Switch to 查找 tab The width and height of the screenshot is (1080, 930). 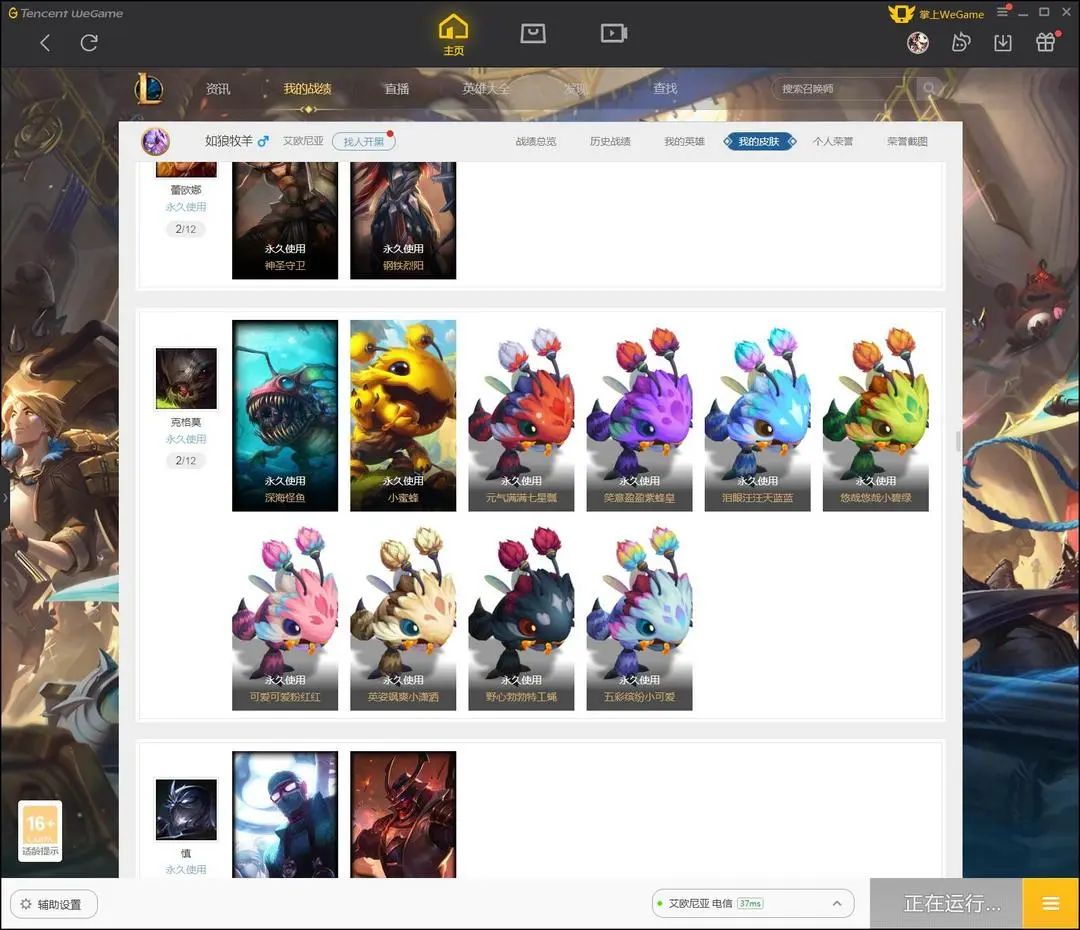coord(665,89)
